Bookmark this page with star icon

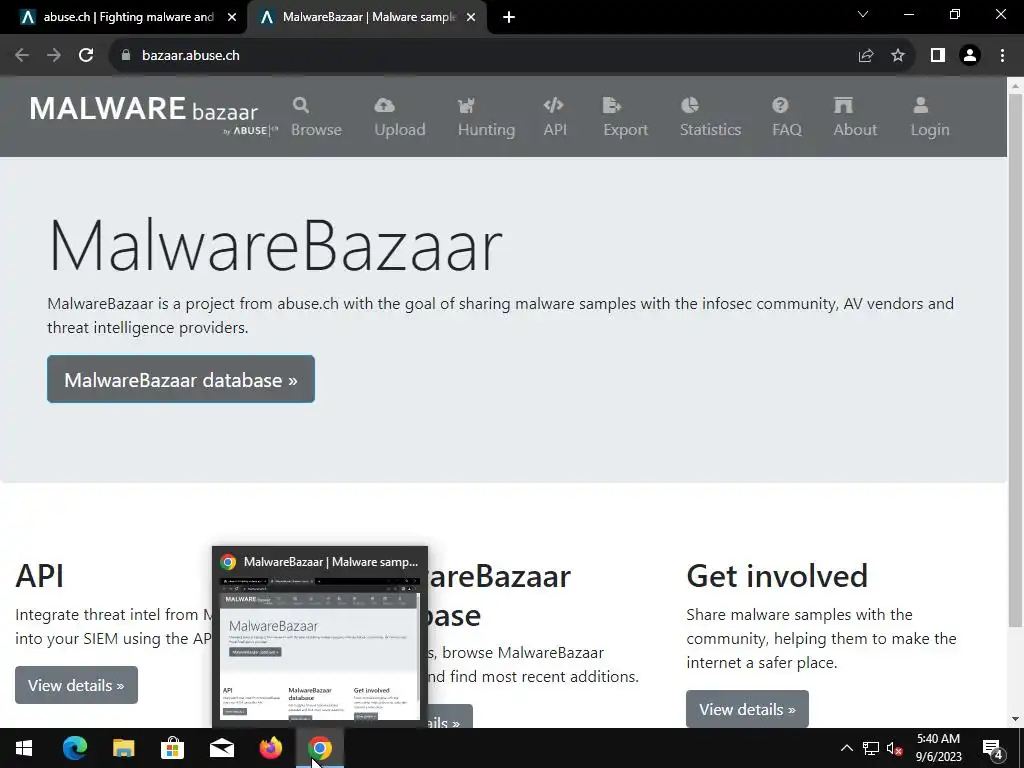pos(898,56)
